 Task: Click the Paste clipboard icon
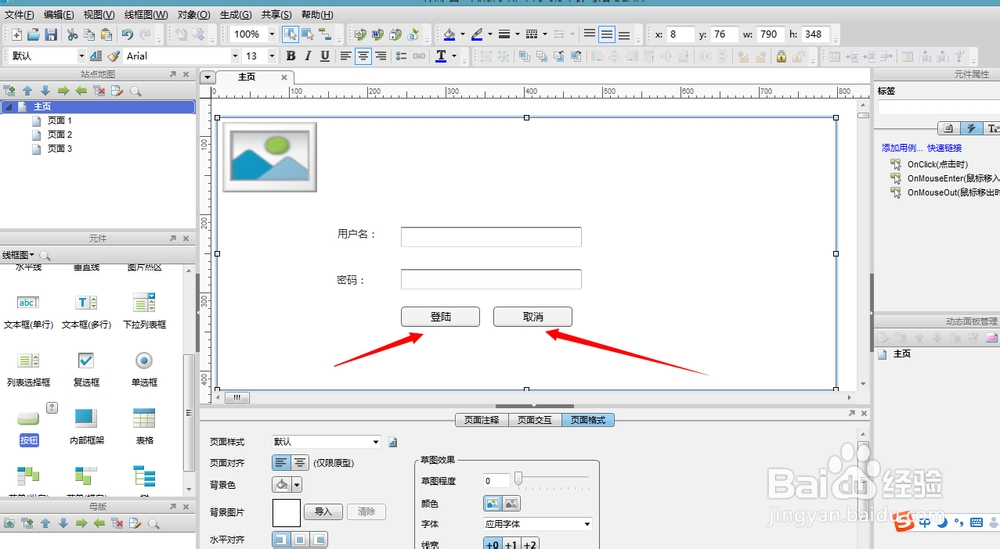(x=107, y=34)
